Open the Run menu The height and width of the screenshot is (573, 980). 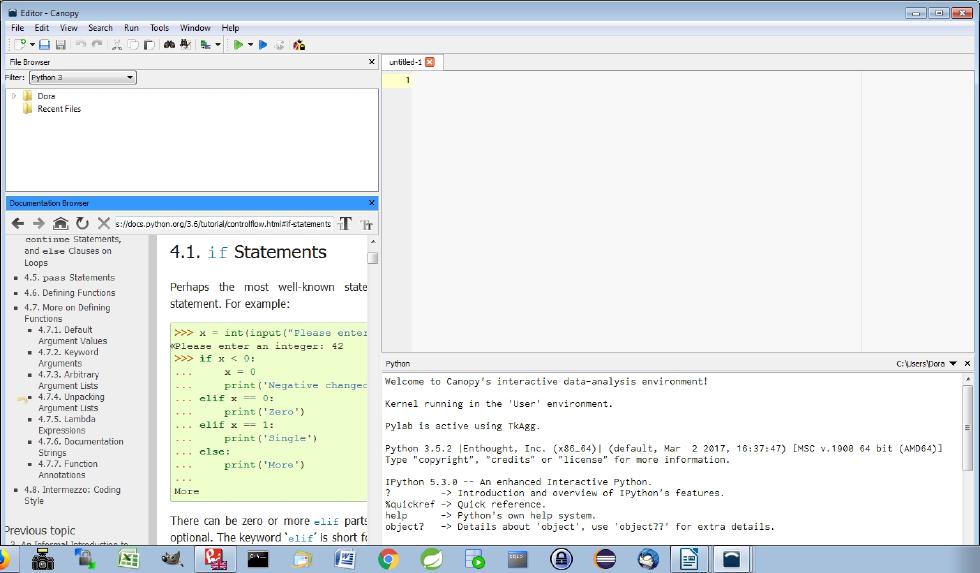[131, 27]
